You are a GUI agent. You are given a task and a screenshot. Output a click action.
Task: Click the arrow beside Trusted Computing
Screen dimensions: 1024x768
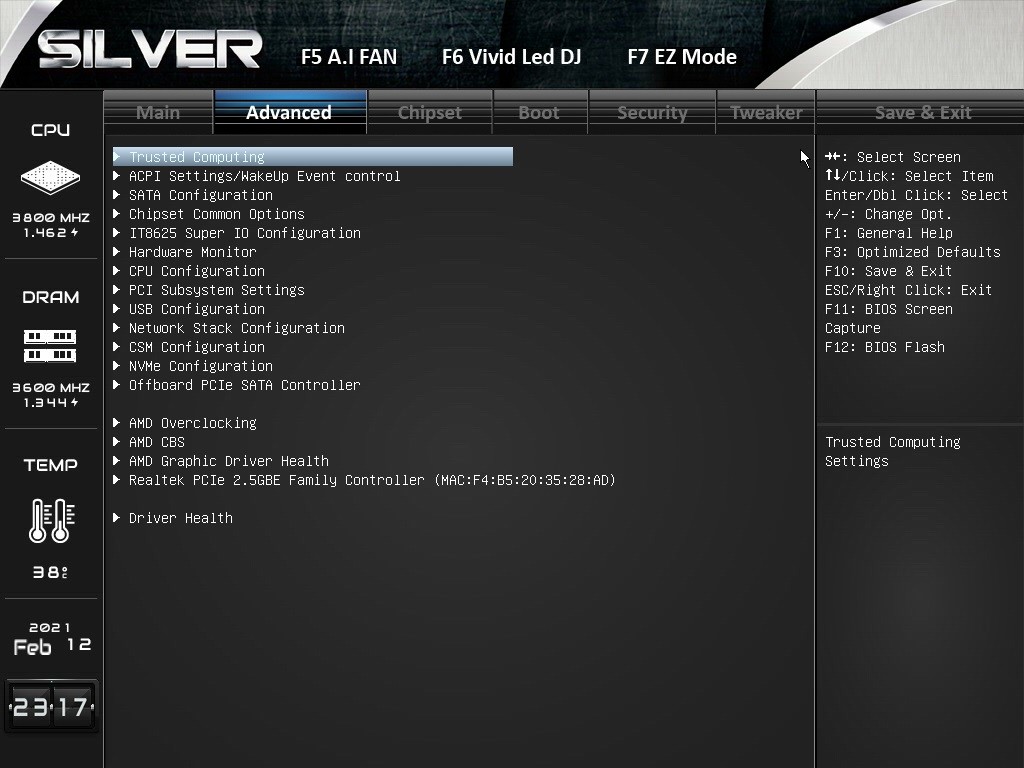coord(117,156)
